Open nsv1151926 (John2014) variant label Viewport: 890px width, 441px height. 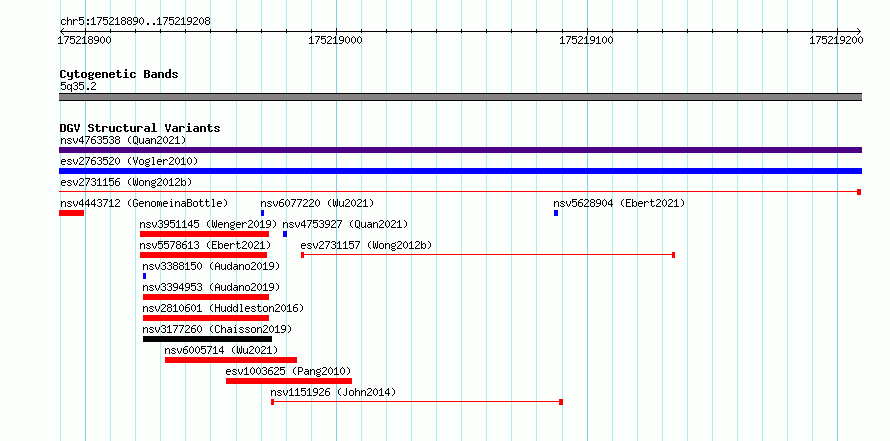point(333,392)
